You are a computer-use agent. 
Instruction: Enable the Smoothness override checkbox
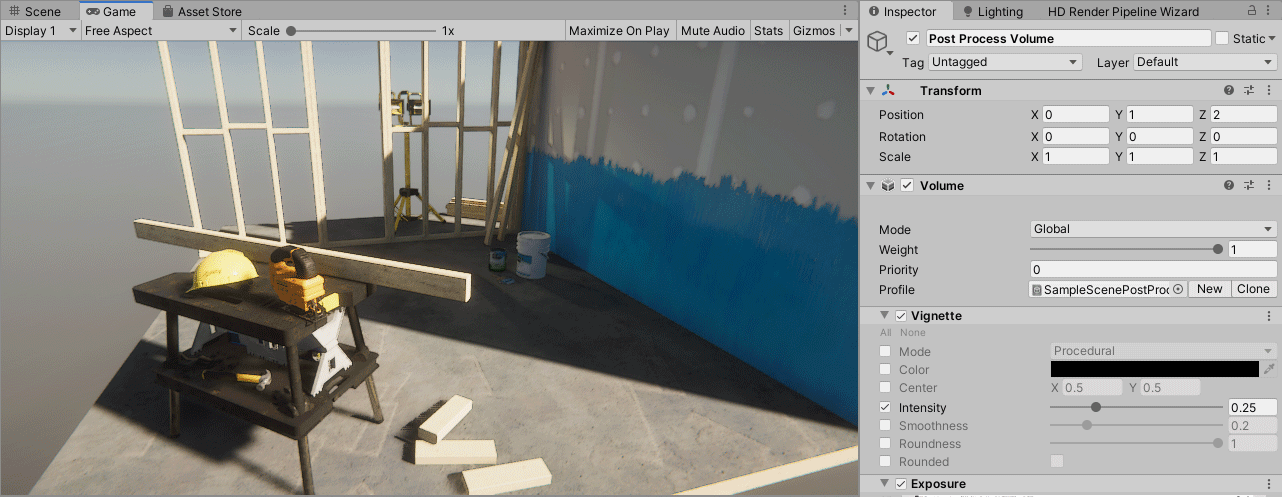click(885, 426)
